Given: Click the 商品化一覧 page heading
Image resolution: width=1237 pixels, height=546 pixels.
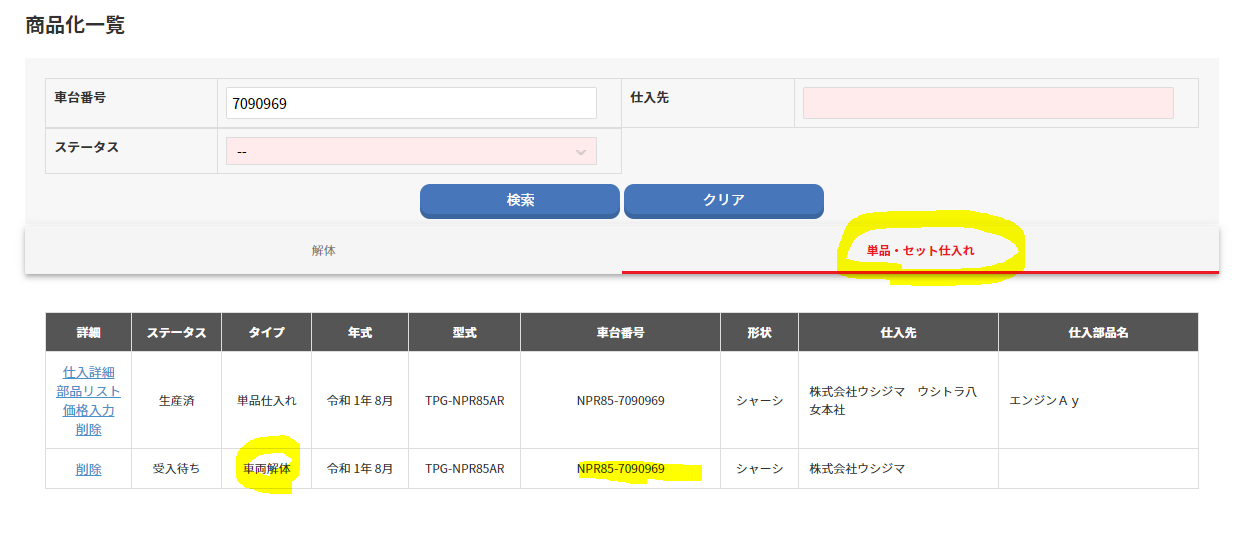Looking at the screenshot, I should (75, 26).
